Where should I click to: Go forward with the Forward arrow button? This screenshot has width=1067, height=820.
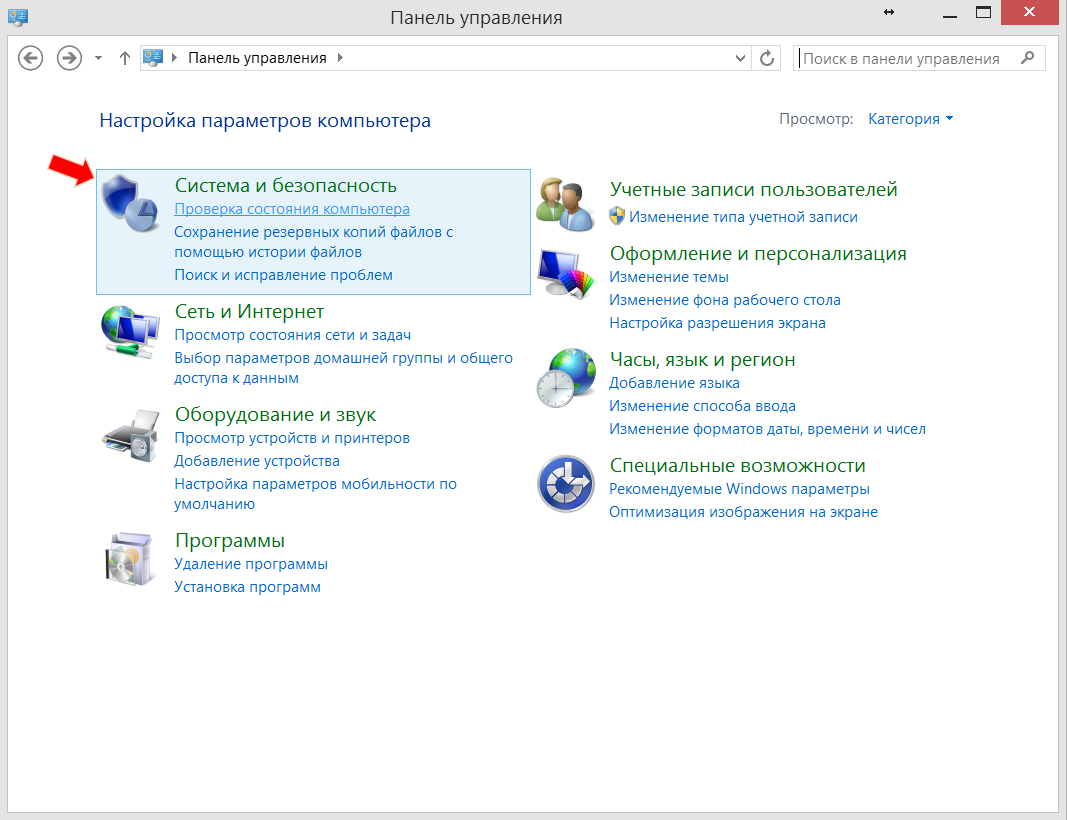(69, 59)
